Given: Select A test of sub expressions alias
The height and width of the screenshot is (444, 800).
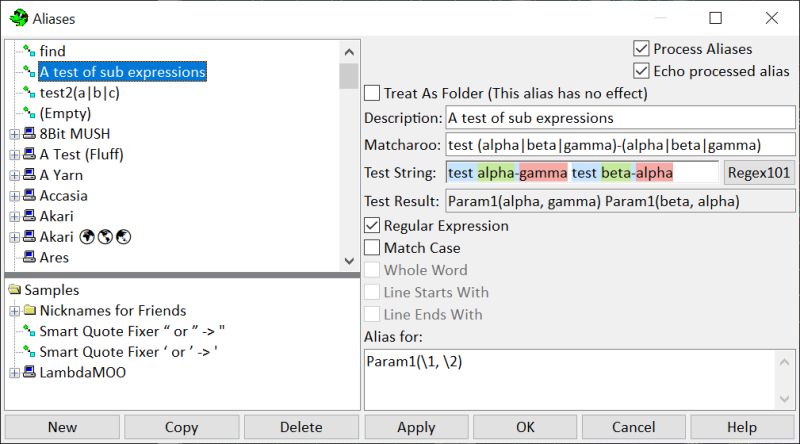Looking at the screenshot, I should pyautogui.click(x=122, y=72).
